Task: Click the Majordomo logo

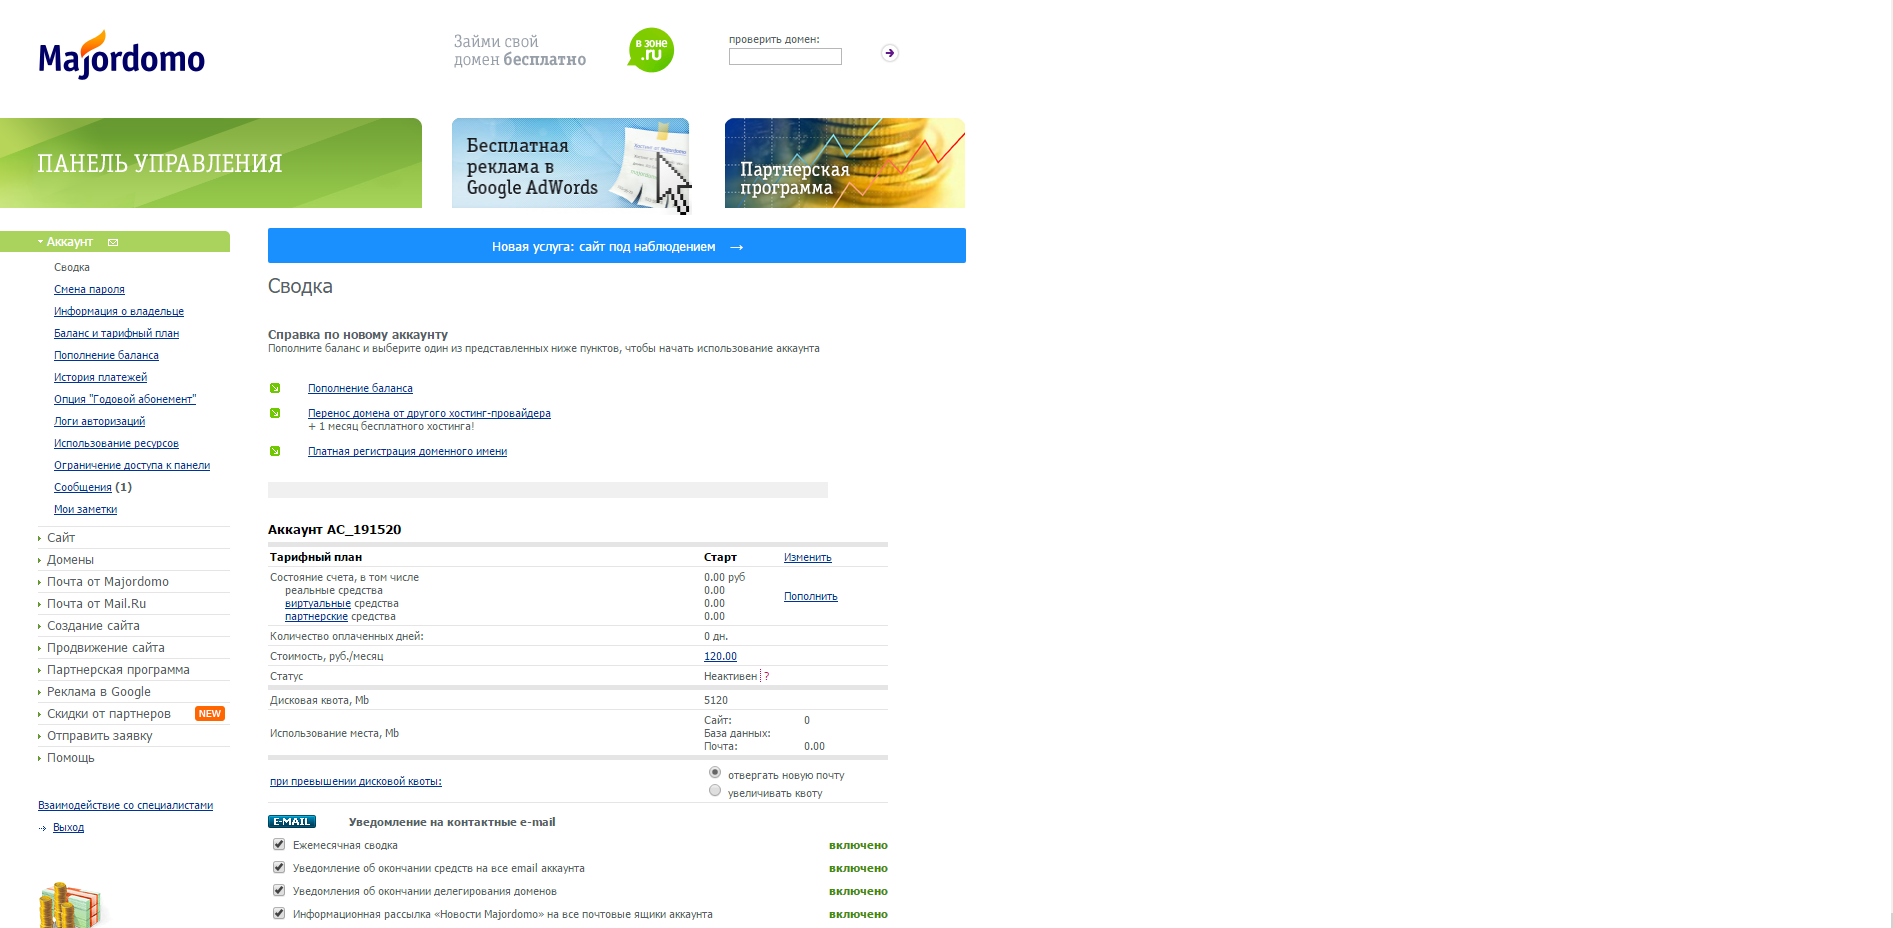Action: click(x=121, y=56)
